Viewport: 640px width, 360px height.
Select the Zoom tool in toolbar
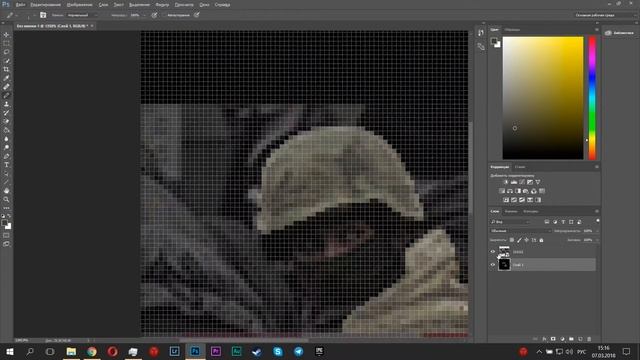(x=6, y=200)
